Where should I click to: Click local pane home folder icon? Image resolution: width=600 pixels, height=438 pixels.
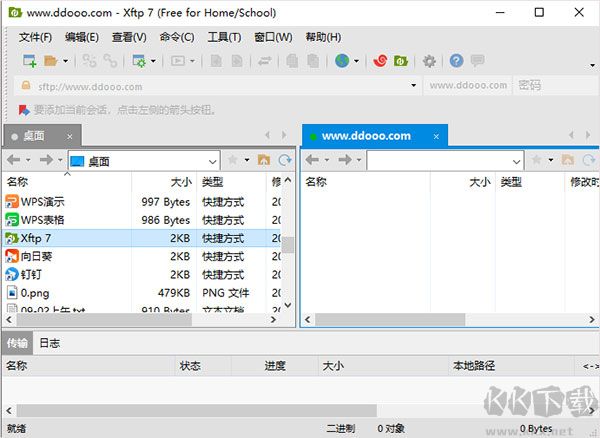264,160
